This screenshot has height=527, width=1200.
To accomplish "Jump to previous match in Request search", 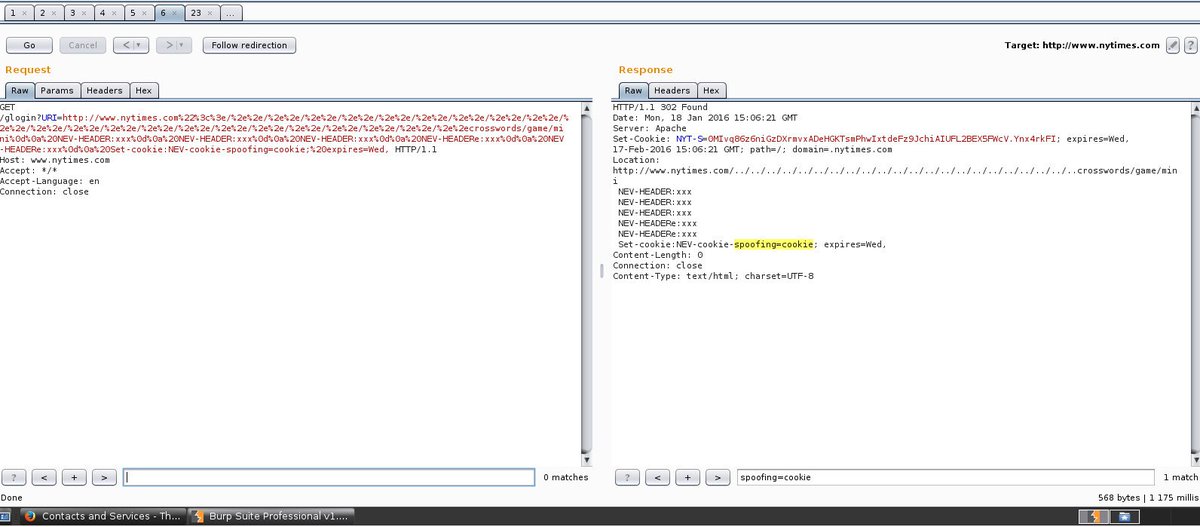I will [x=45, y=478].
